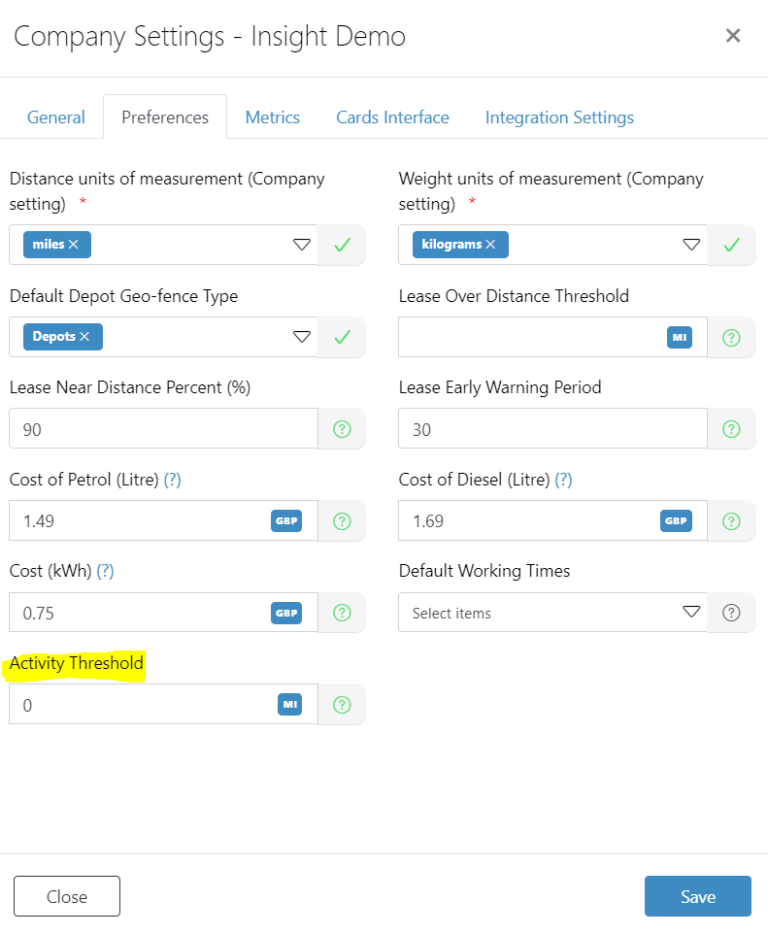This screenshot has height=934, width=768.
Task: Click the green checkmark beside weight units
Action: 731,244
